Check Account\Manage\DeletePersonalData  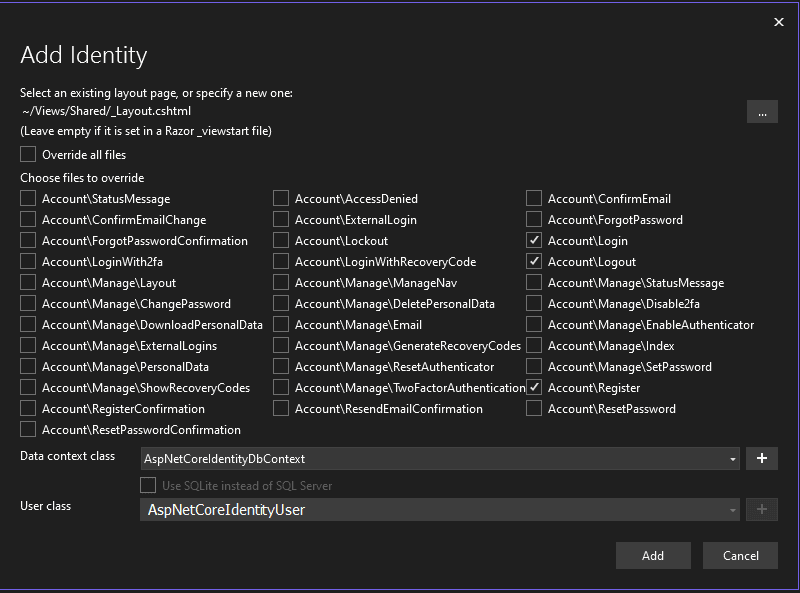(x=281, y=303)
